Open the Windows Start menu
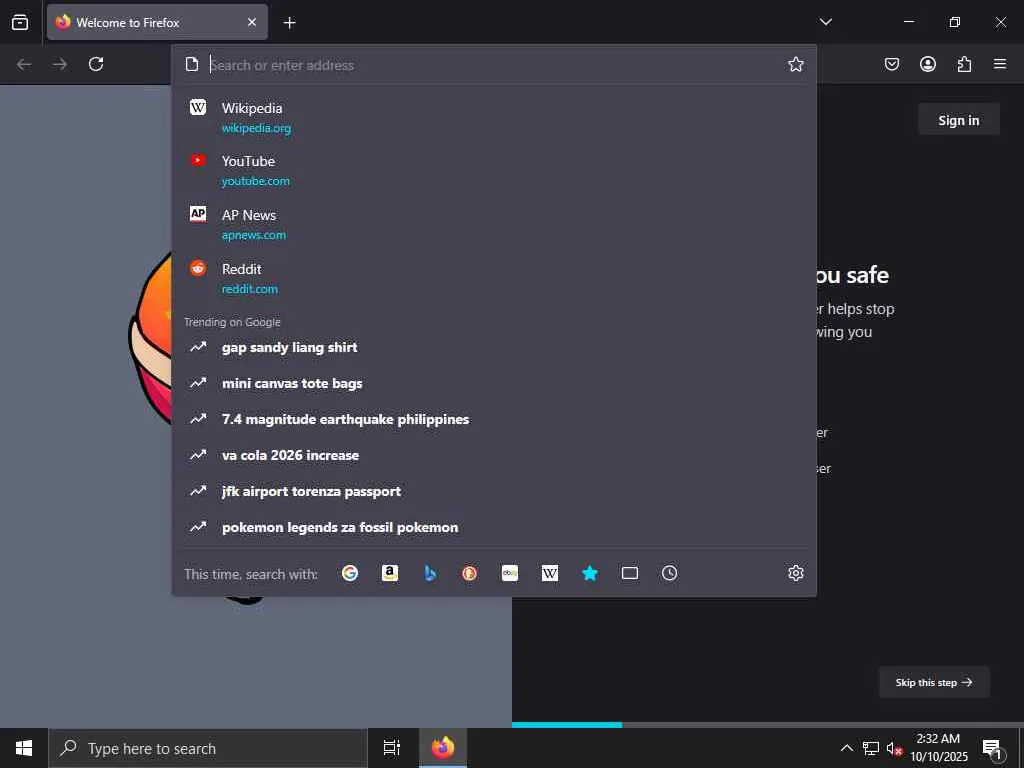 24,748
